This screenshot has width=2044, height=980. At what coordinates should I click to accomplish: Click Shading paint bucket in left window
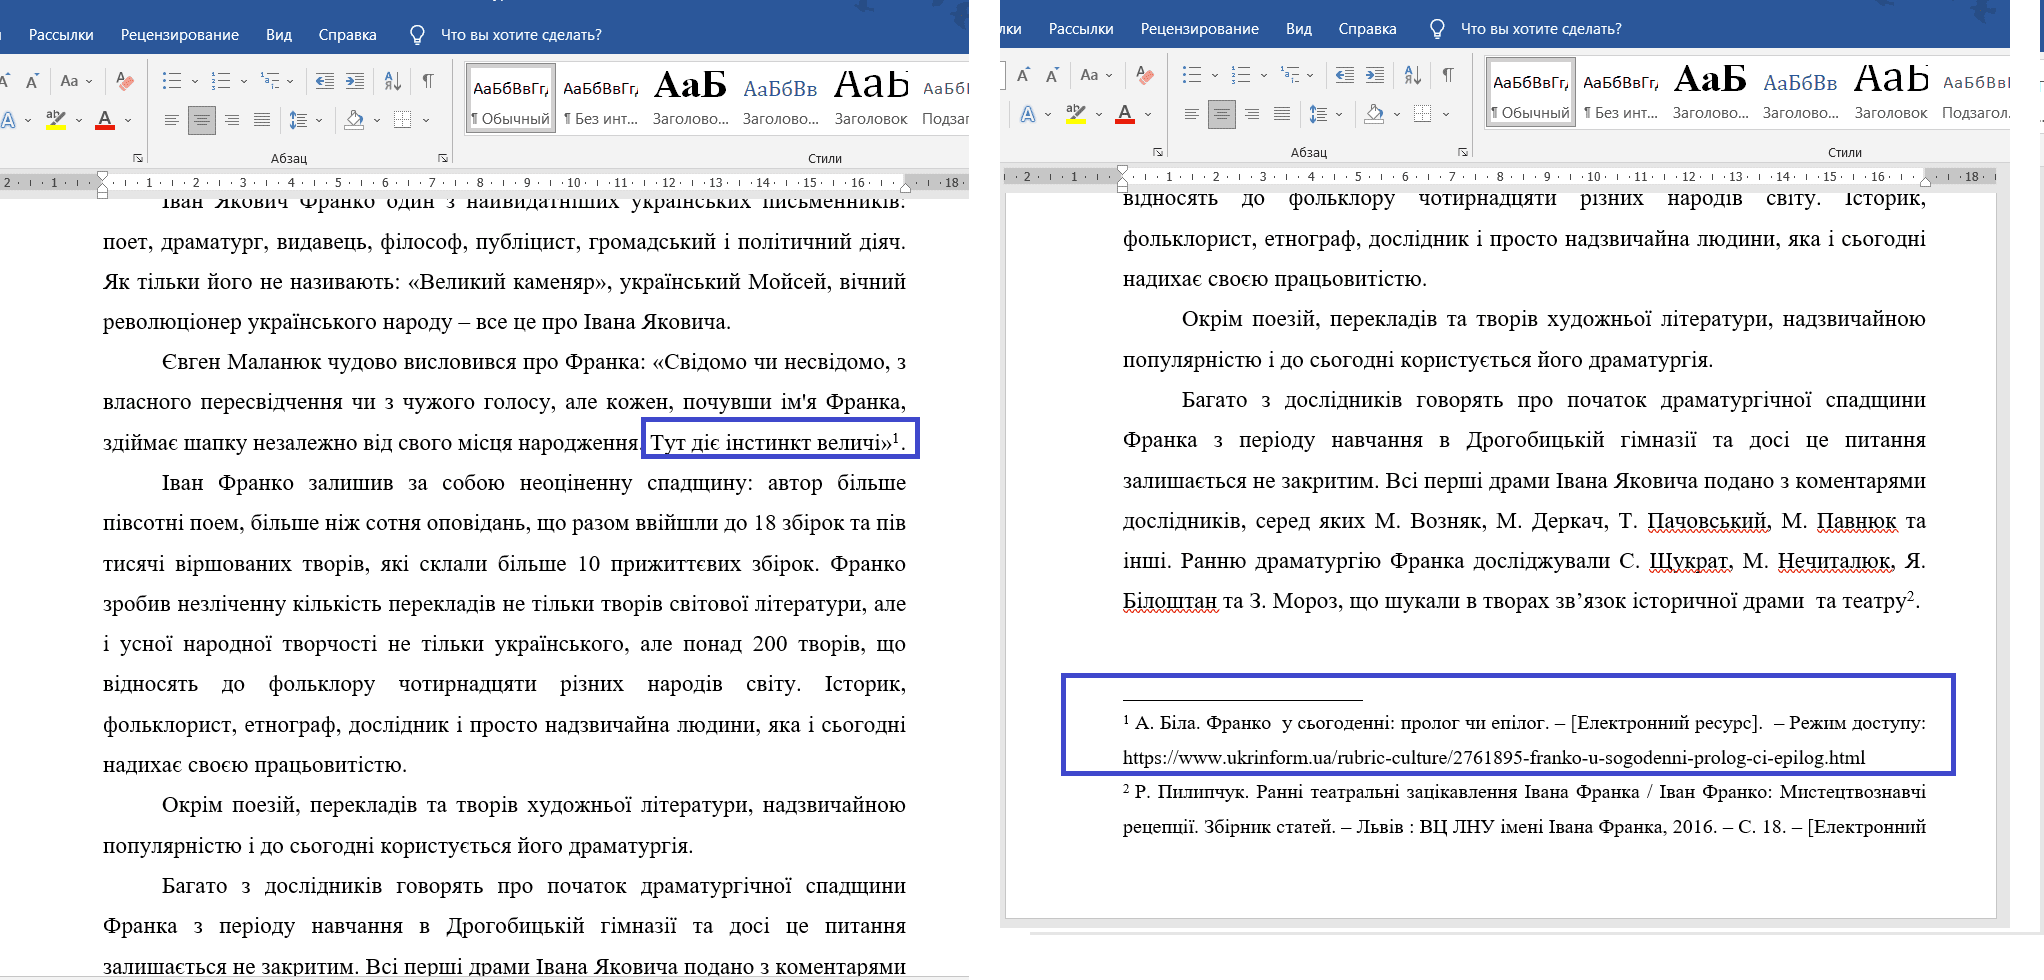pos(354,121)
